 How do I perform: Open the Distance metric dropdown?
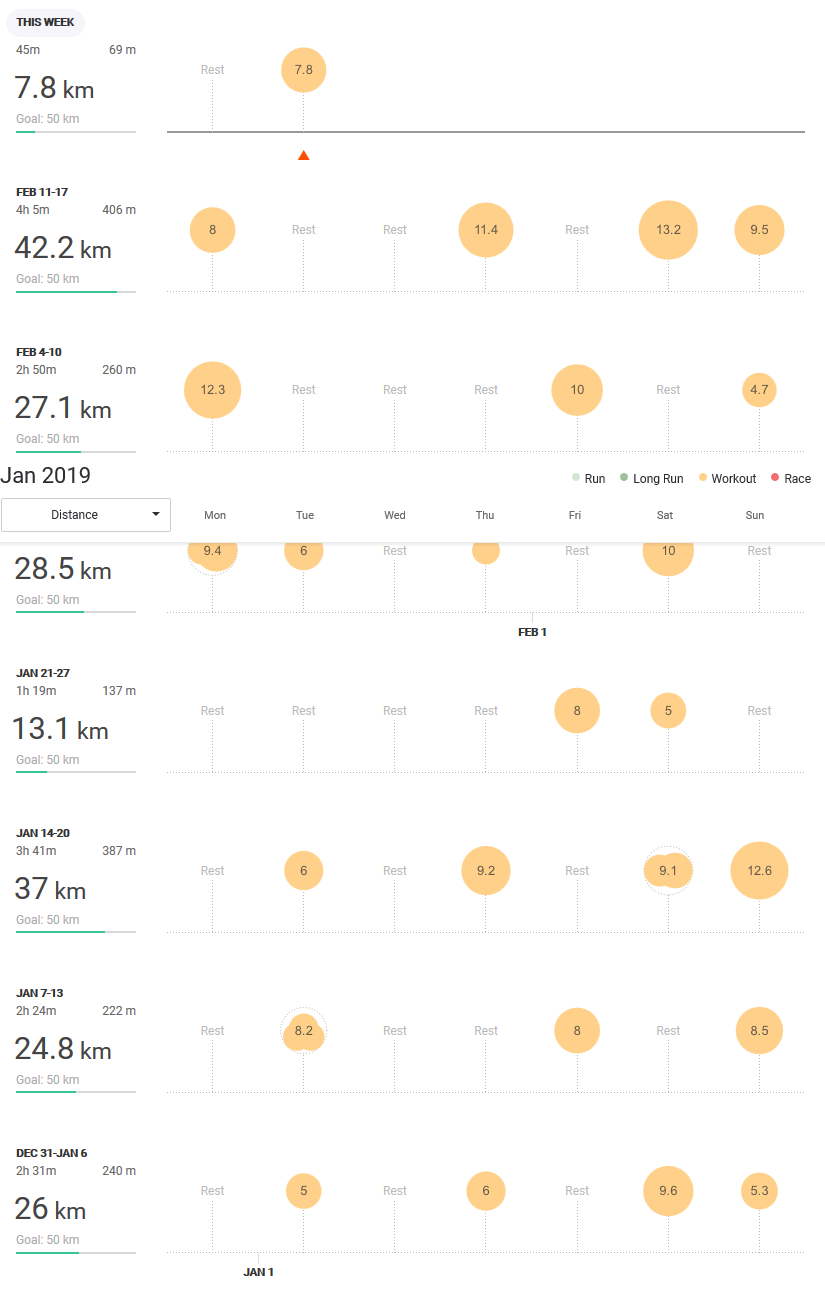click(x=85, y=515)
